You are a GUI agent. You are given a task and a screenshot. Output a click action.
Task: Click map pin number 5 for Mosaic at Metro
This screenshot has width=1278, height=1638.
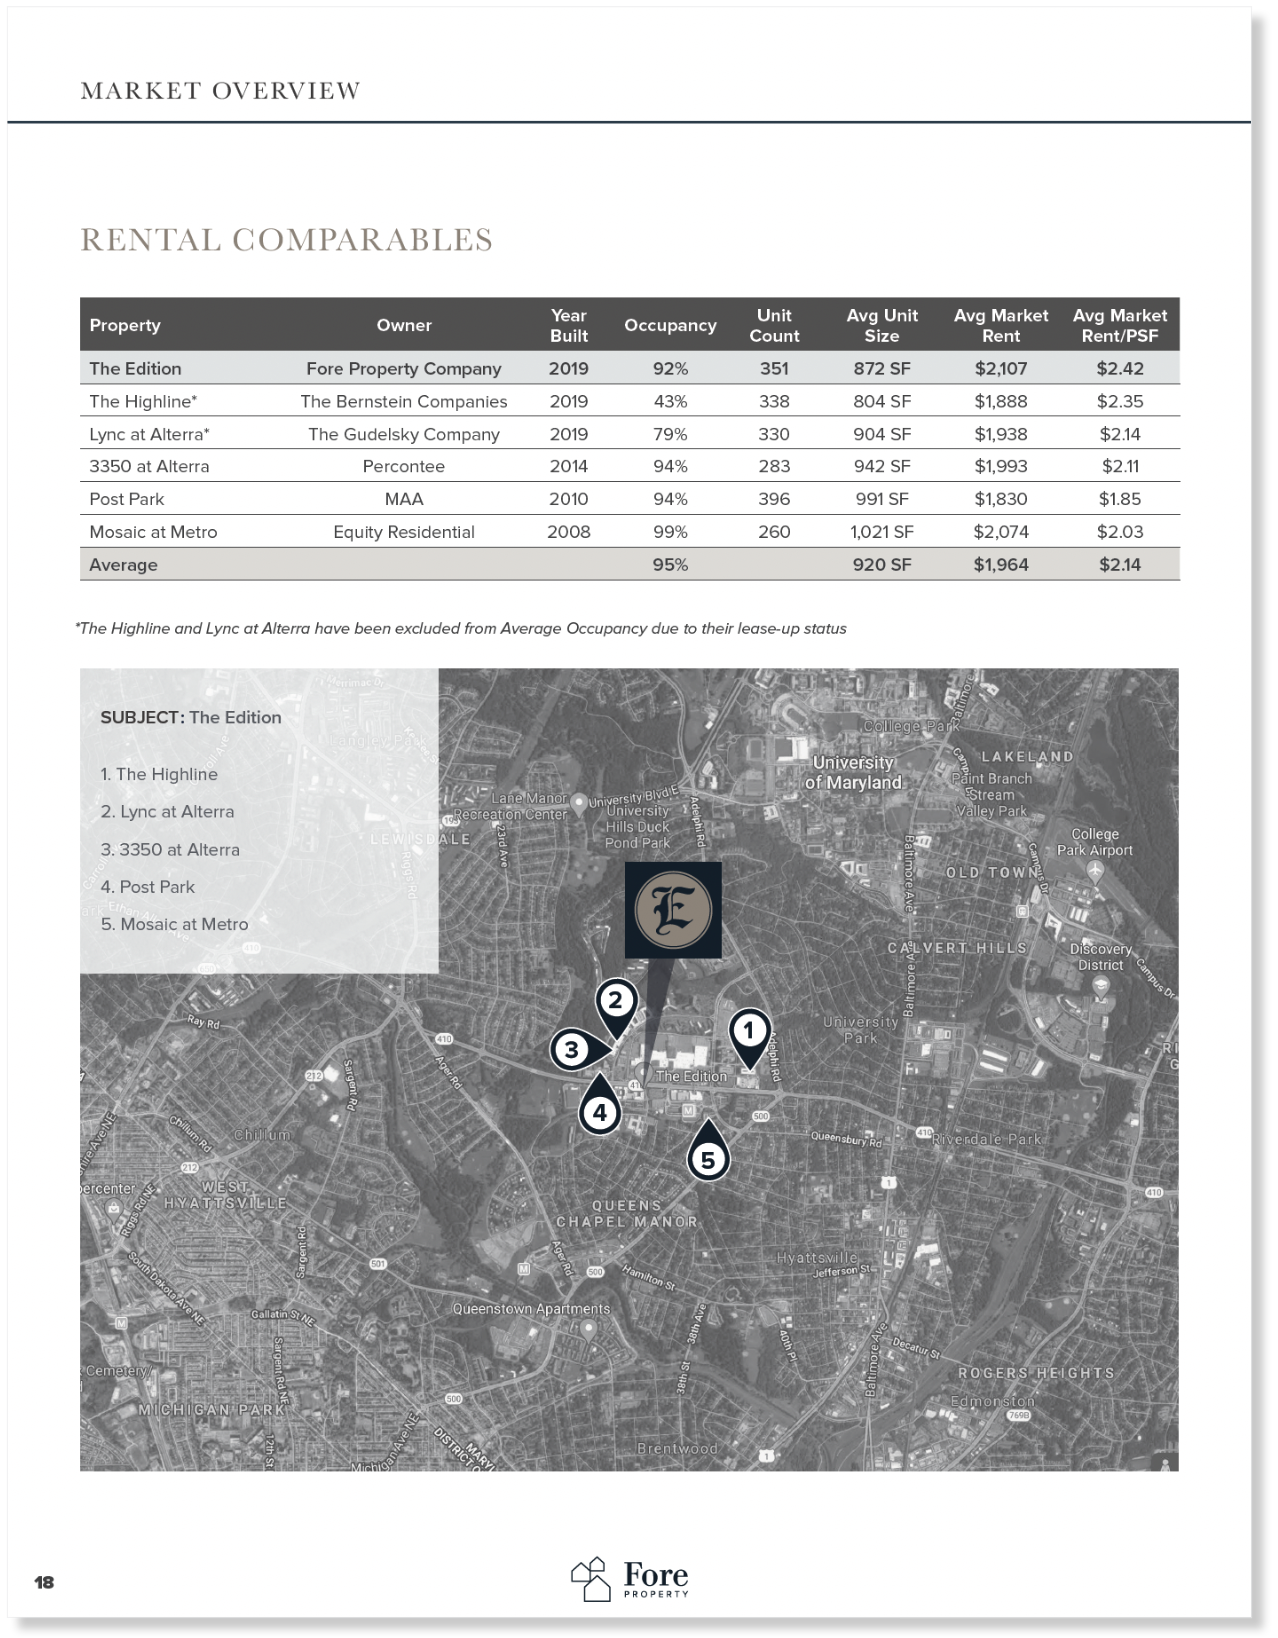pyautogui.click(x=708, y=1150)
